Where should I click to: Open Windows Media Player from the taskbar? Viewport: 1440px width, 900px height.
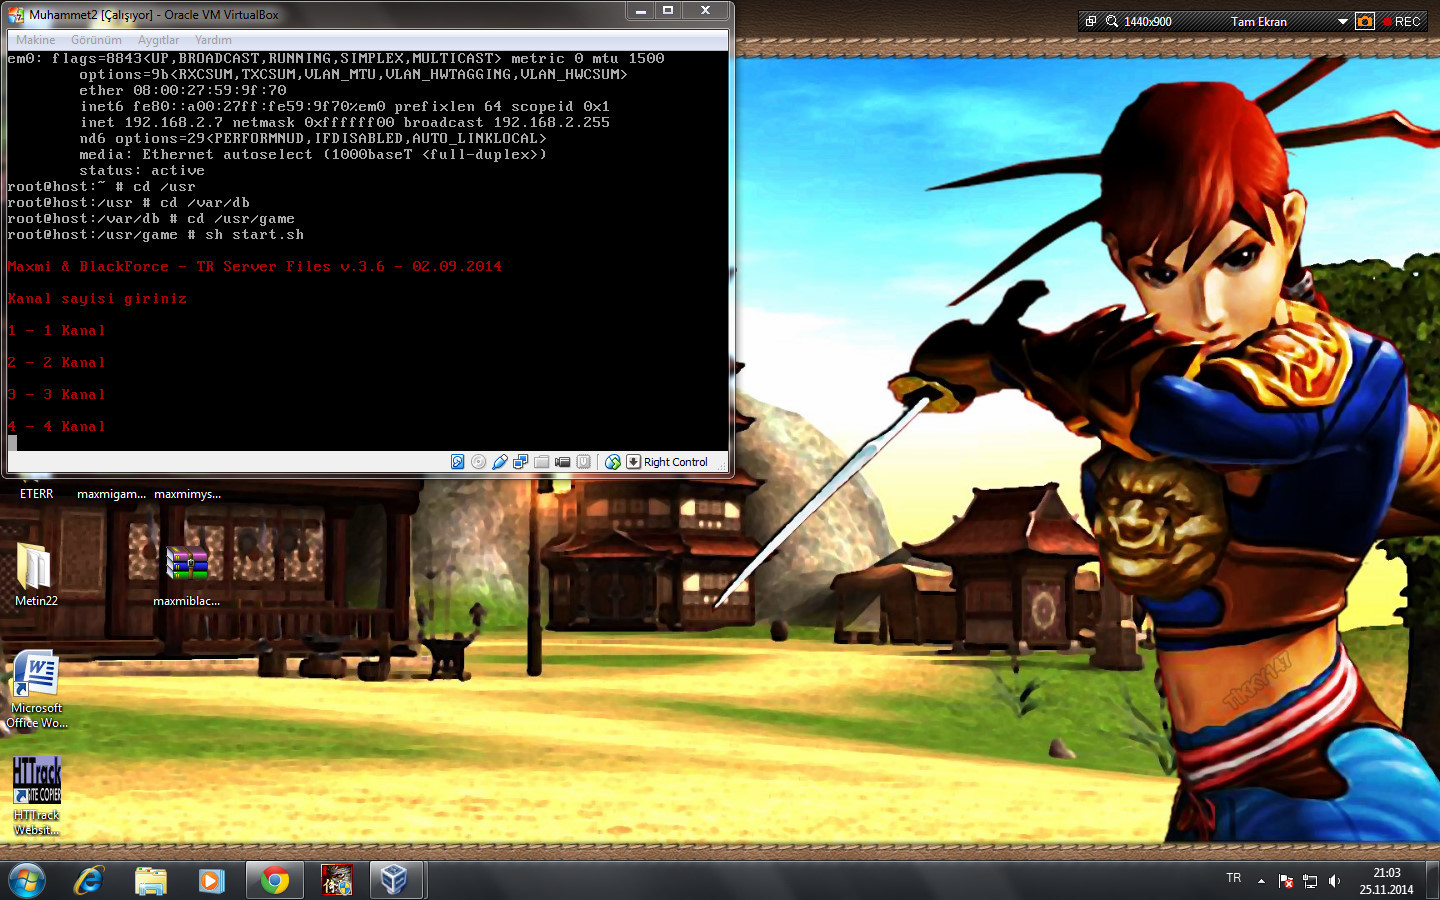coord(211,881)
